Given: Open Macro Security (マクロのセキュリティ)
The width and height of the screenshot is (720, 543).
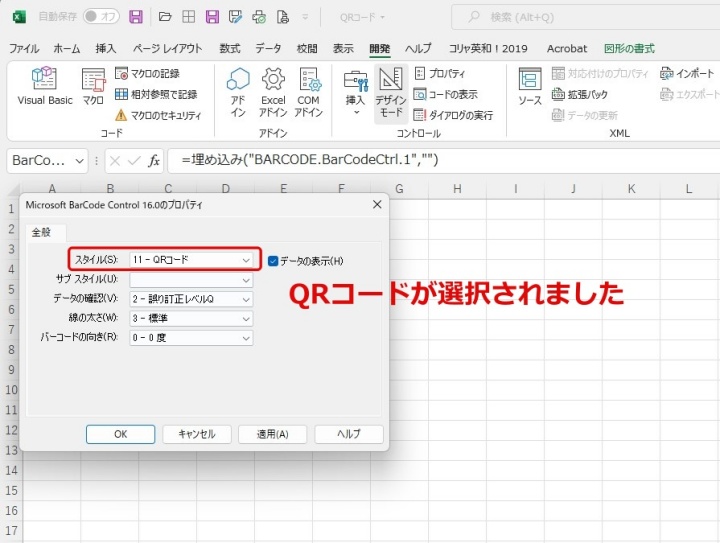Looking at the screenshot, I should [158, 115].
